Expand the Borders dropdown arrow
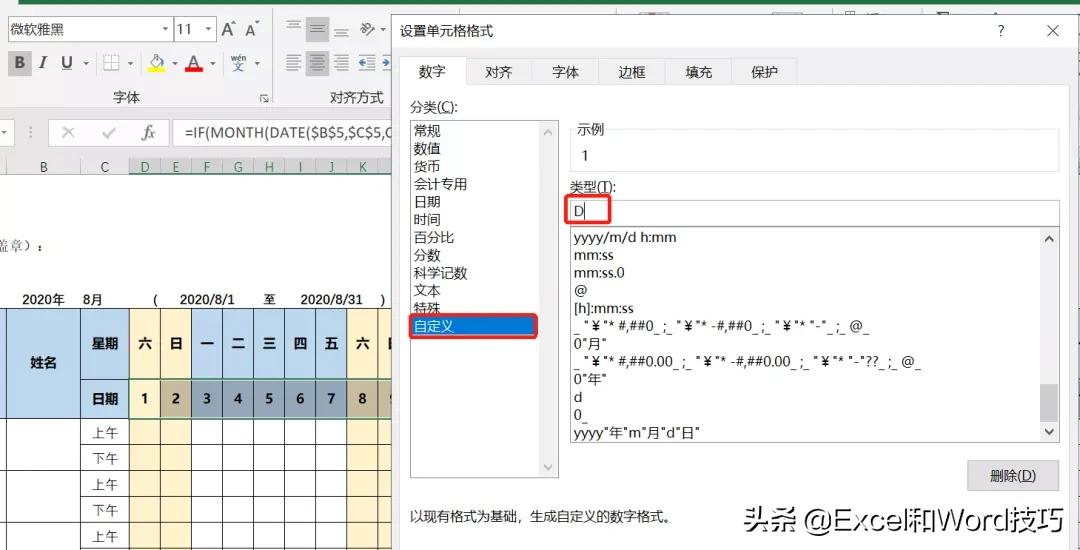Image resolution: width=1080 pixels, height=550 pixels. pos(130,63)
